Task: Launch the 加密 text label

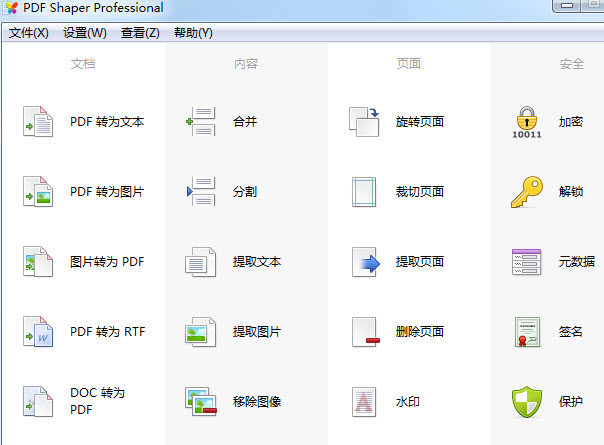Action: (571, 122)
